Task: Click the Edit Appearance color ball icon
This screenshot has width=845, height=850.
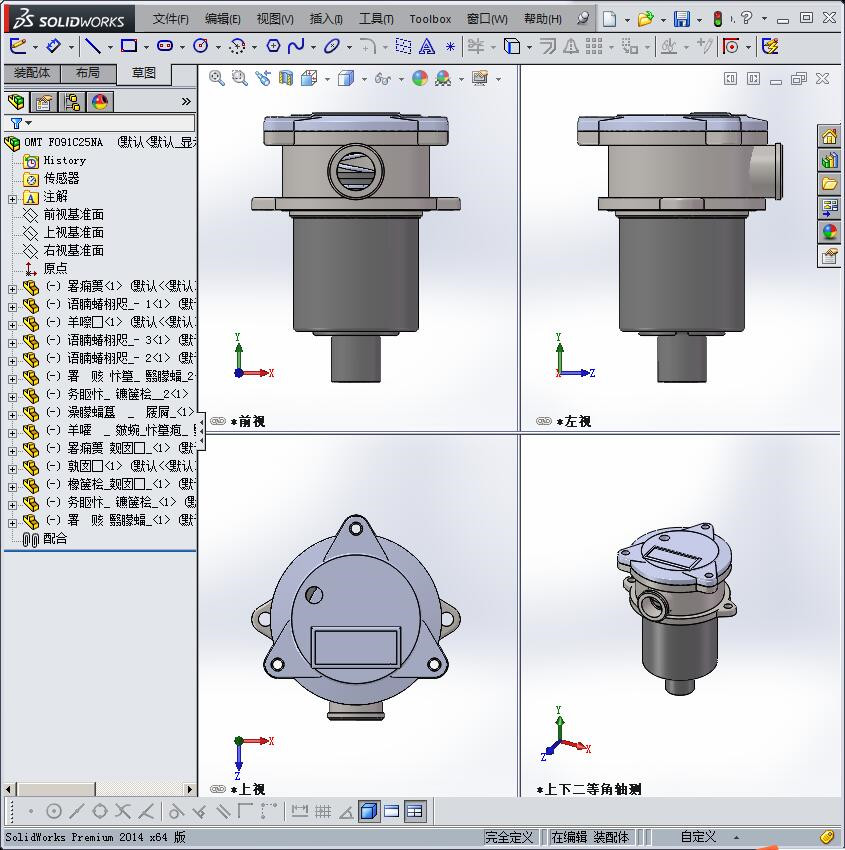Action: coord(420,78)
